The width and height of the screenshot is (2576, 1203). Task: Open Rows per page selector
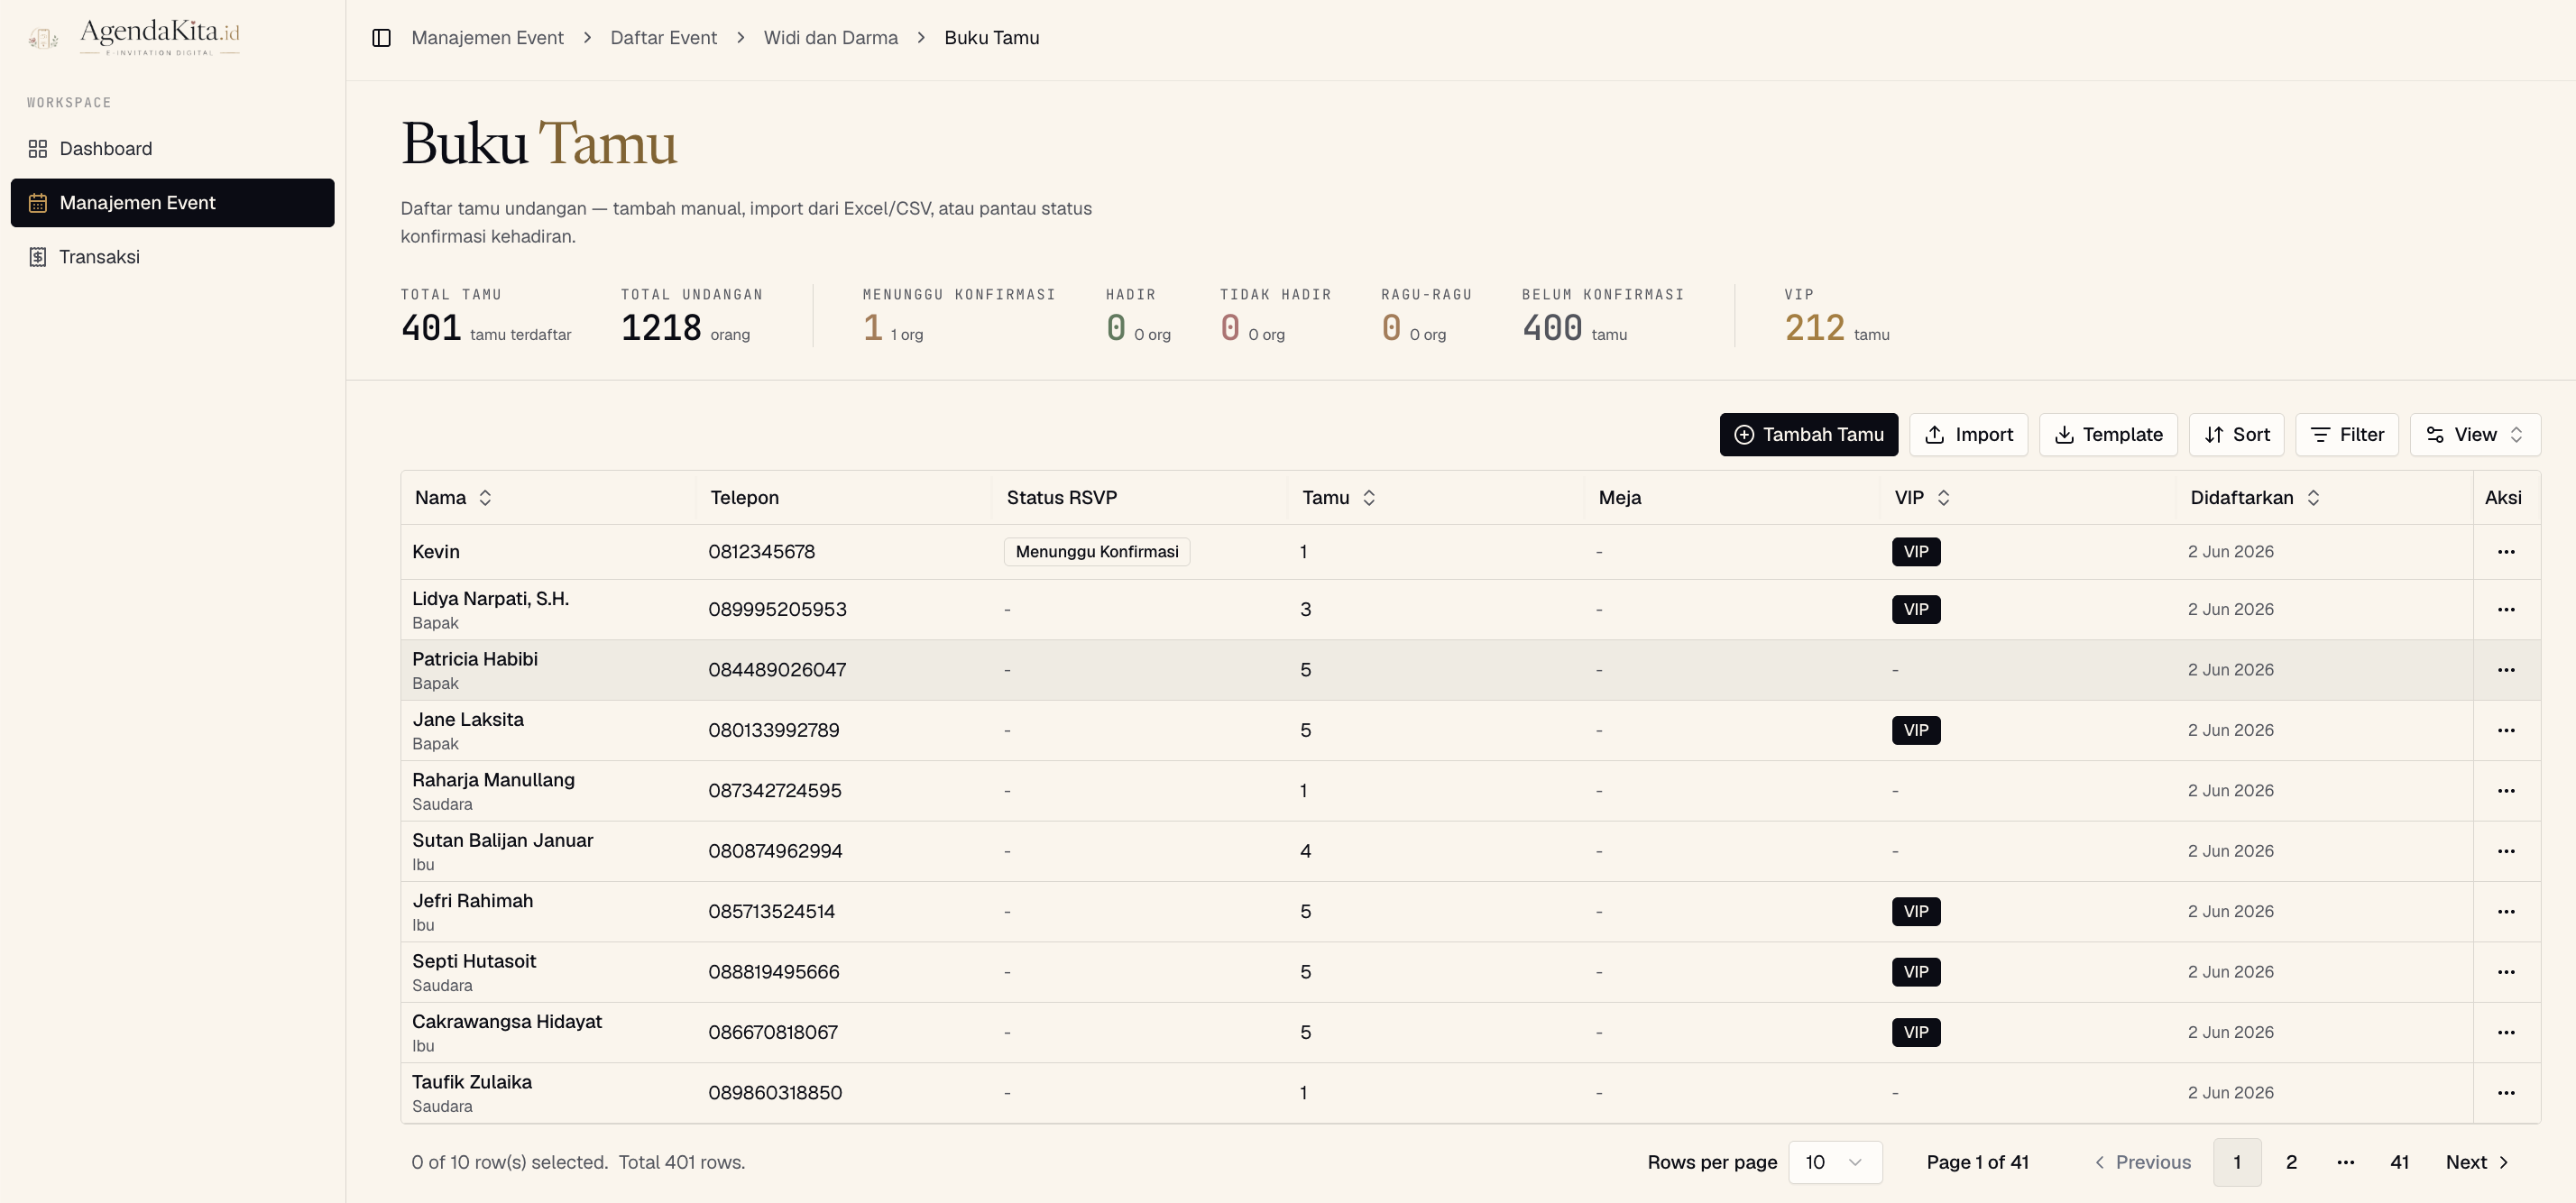1835,1162
